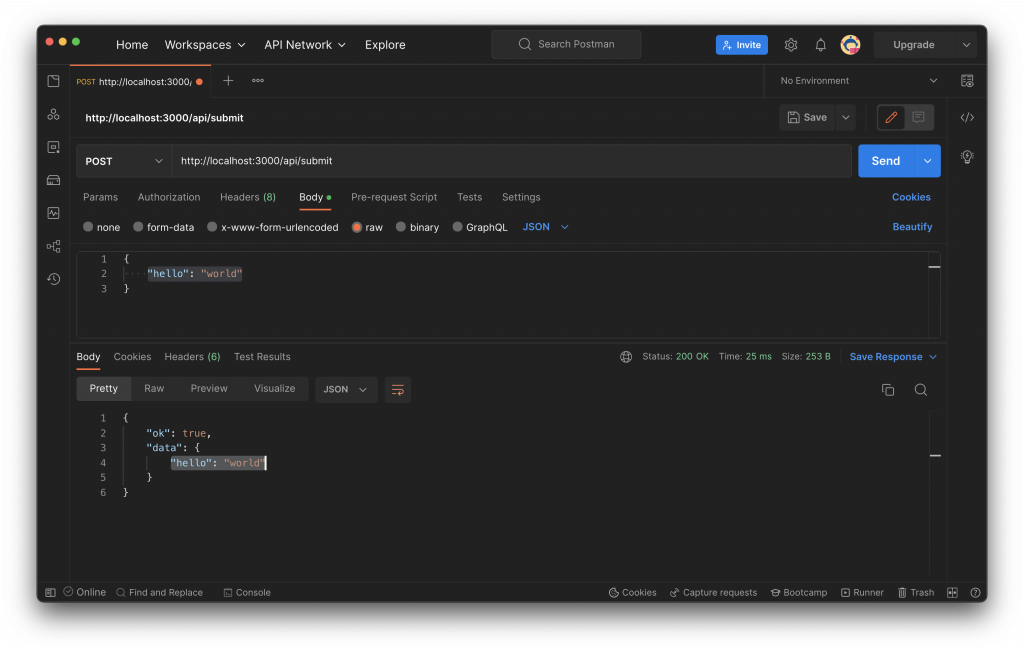Screen dimensions: 1024x651
Task: Open the Monitors sidebar icon
Action: coord(54,213)
